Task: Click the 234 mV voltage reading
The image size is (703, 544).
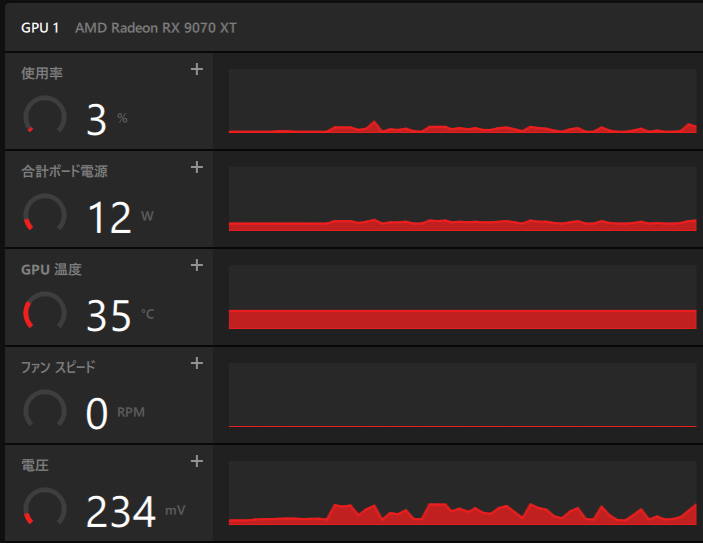Action: point(135,511)
